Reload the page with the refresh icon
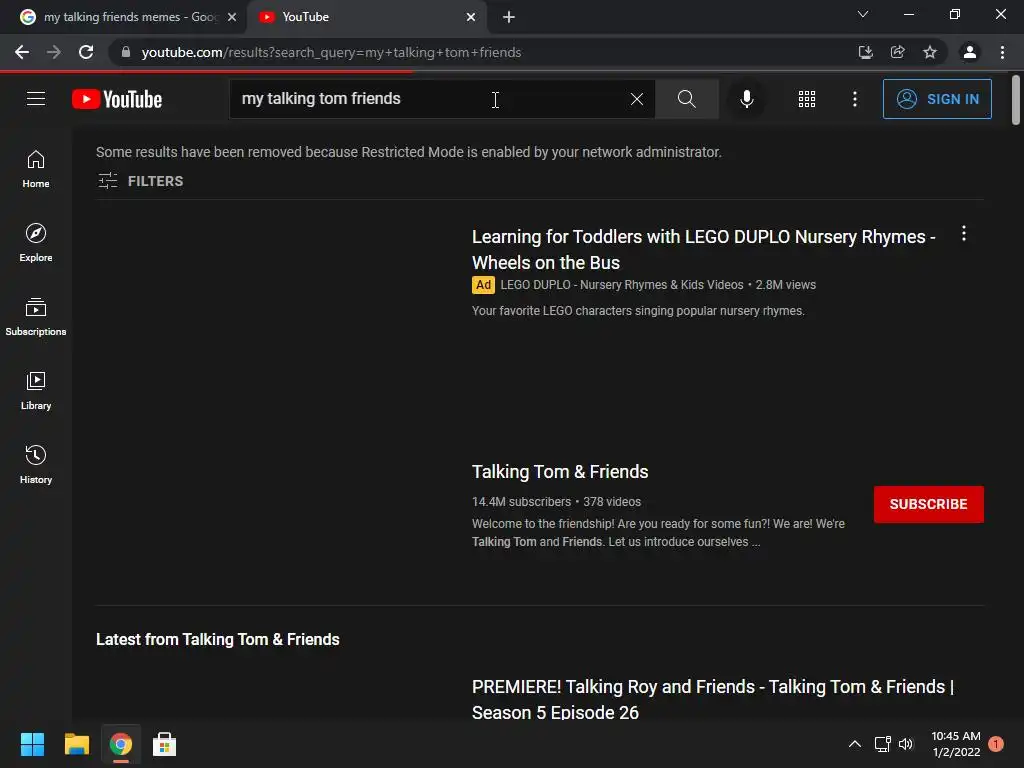The height and width of the screenshot is (768, 1024). tap(86, 52)
